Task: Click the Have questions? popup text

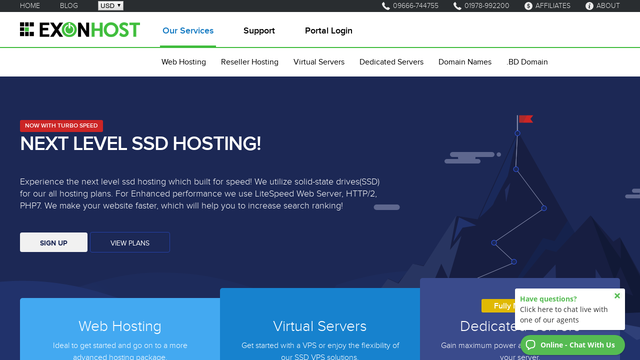Action: coord(548,299)
